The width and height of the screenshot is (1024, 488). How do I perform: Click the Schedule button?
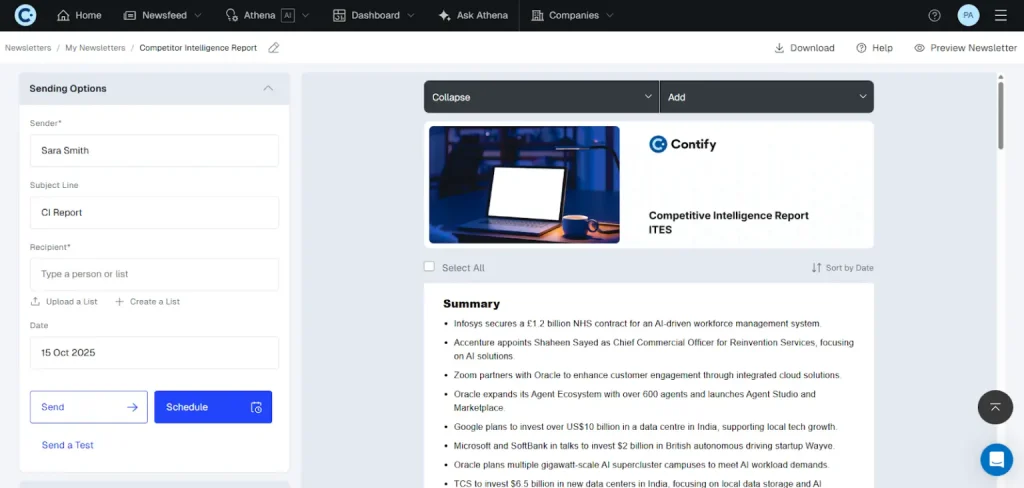coord(213,407)
